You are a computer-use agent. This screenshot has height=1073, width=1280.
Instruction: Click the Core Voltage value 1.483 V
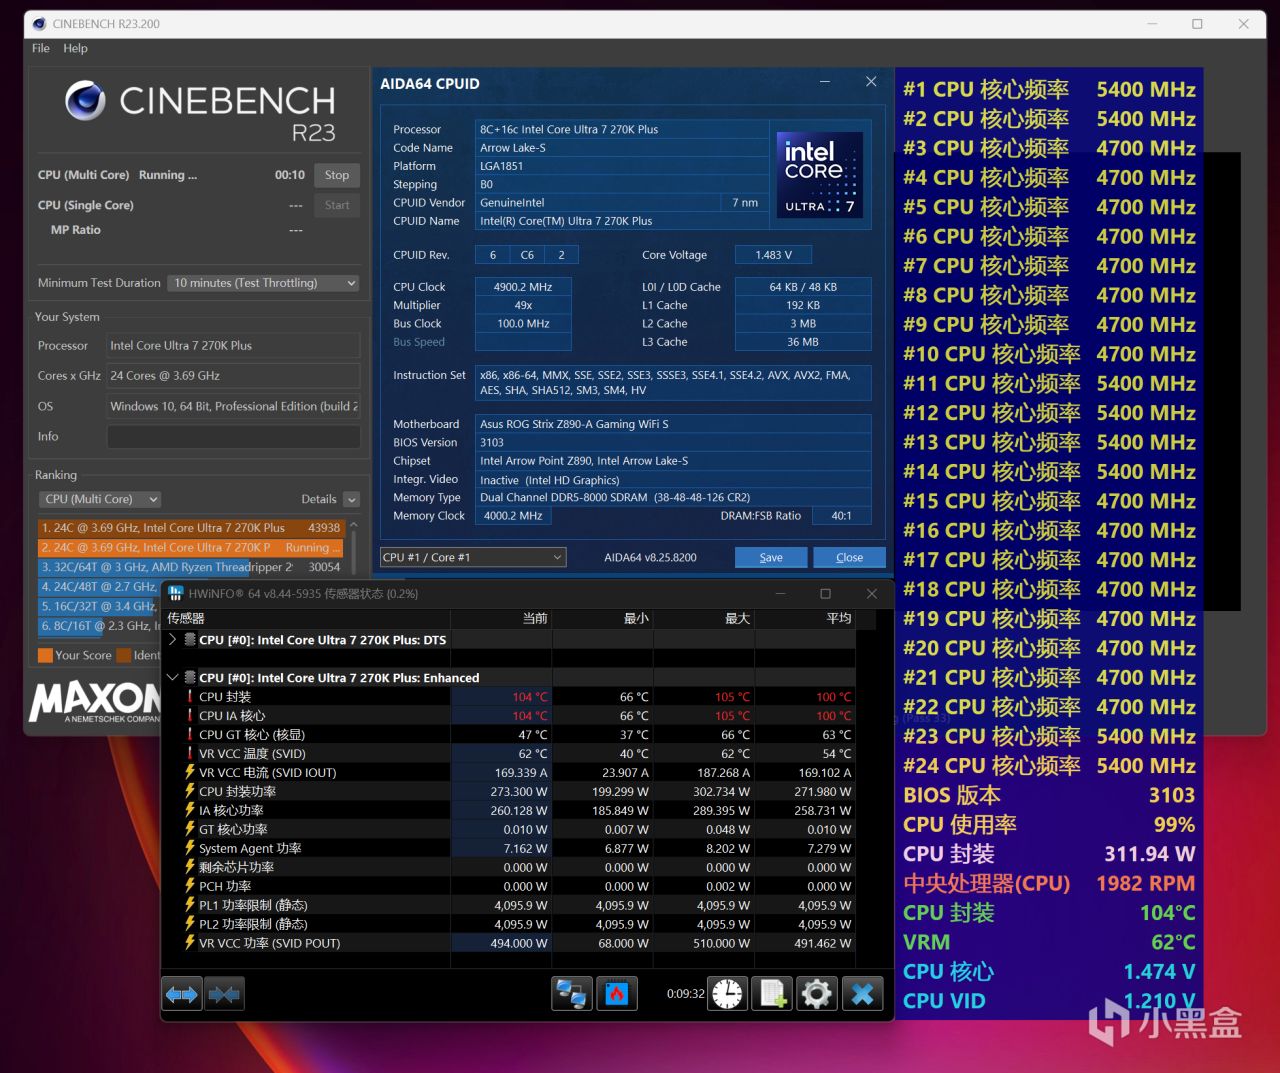773,255
